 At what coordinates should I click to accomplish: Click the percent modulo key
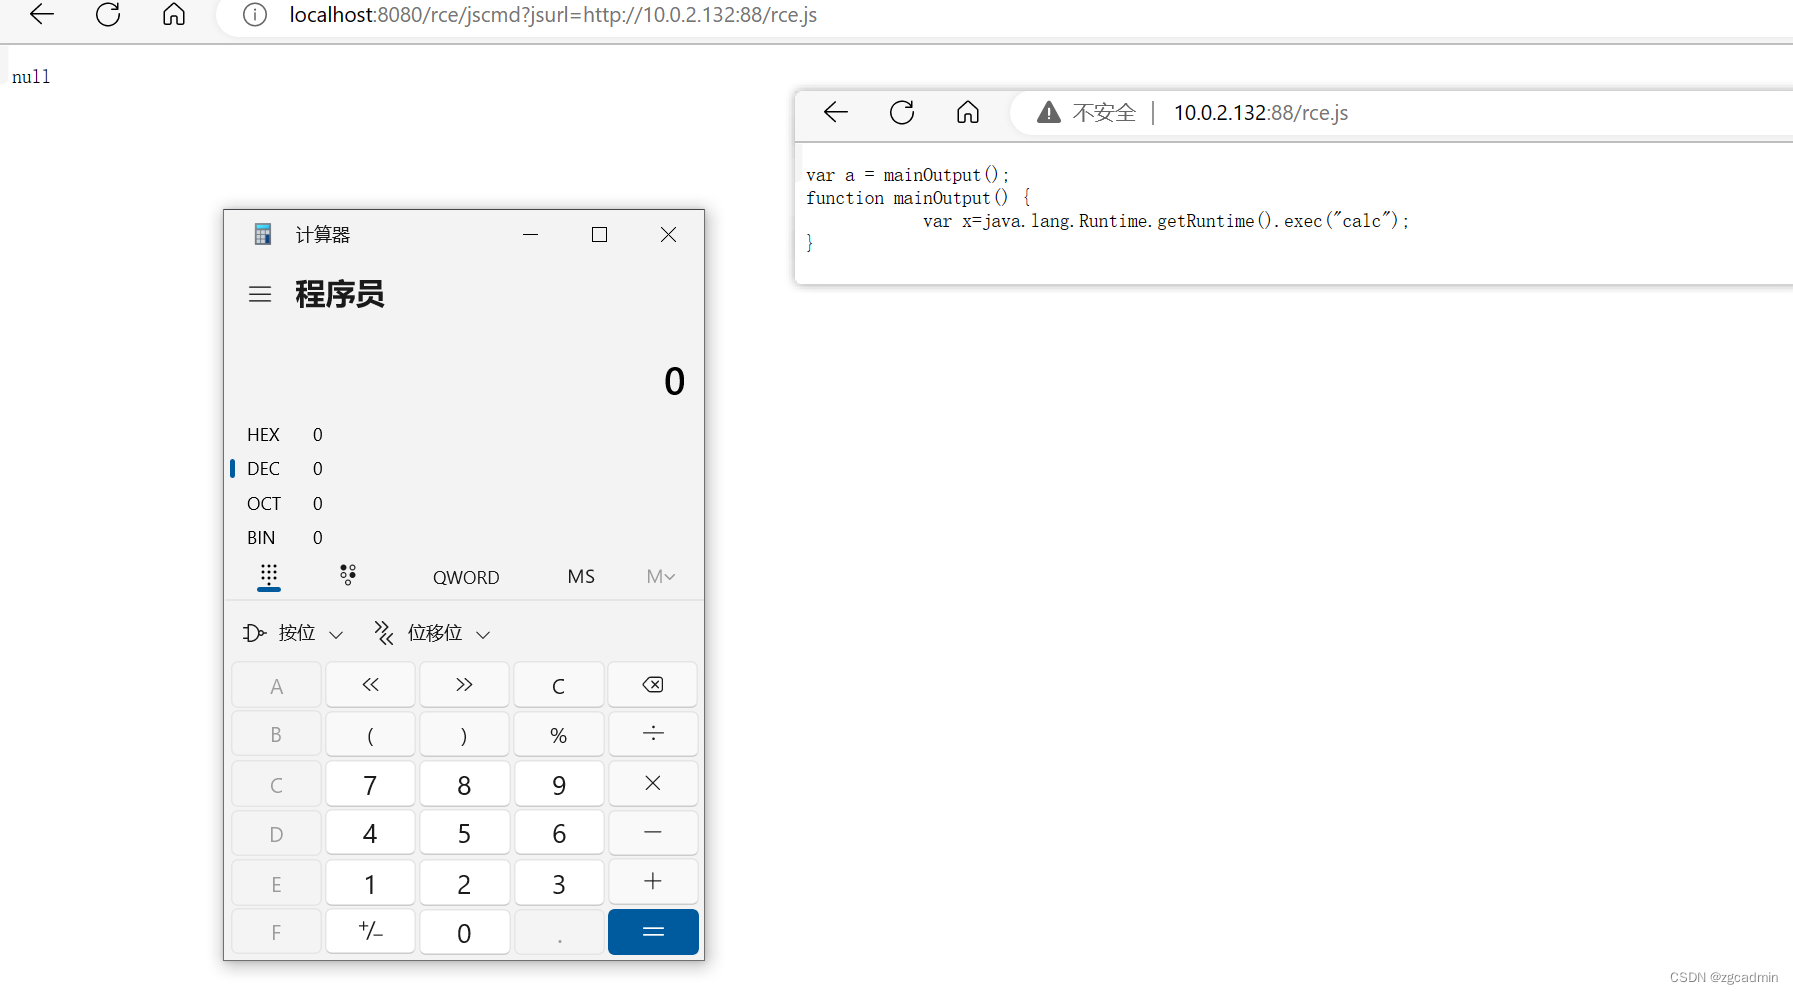pos(559,734)
